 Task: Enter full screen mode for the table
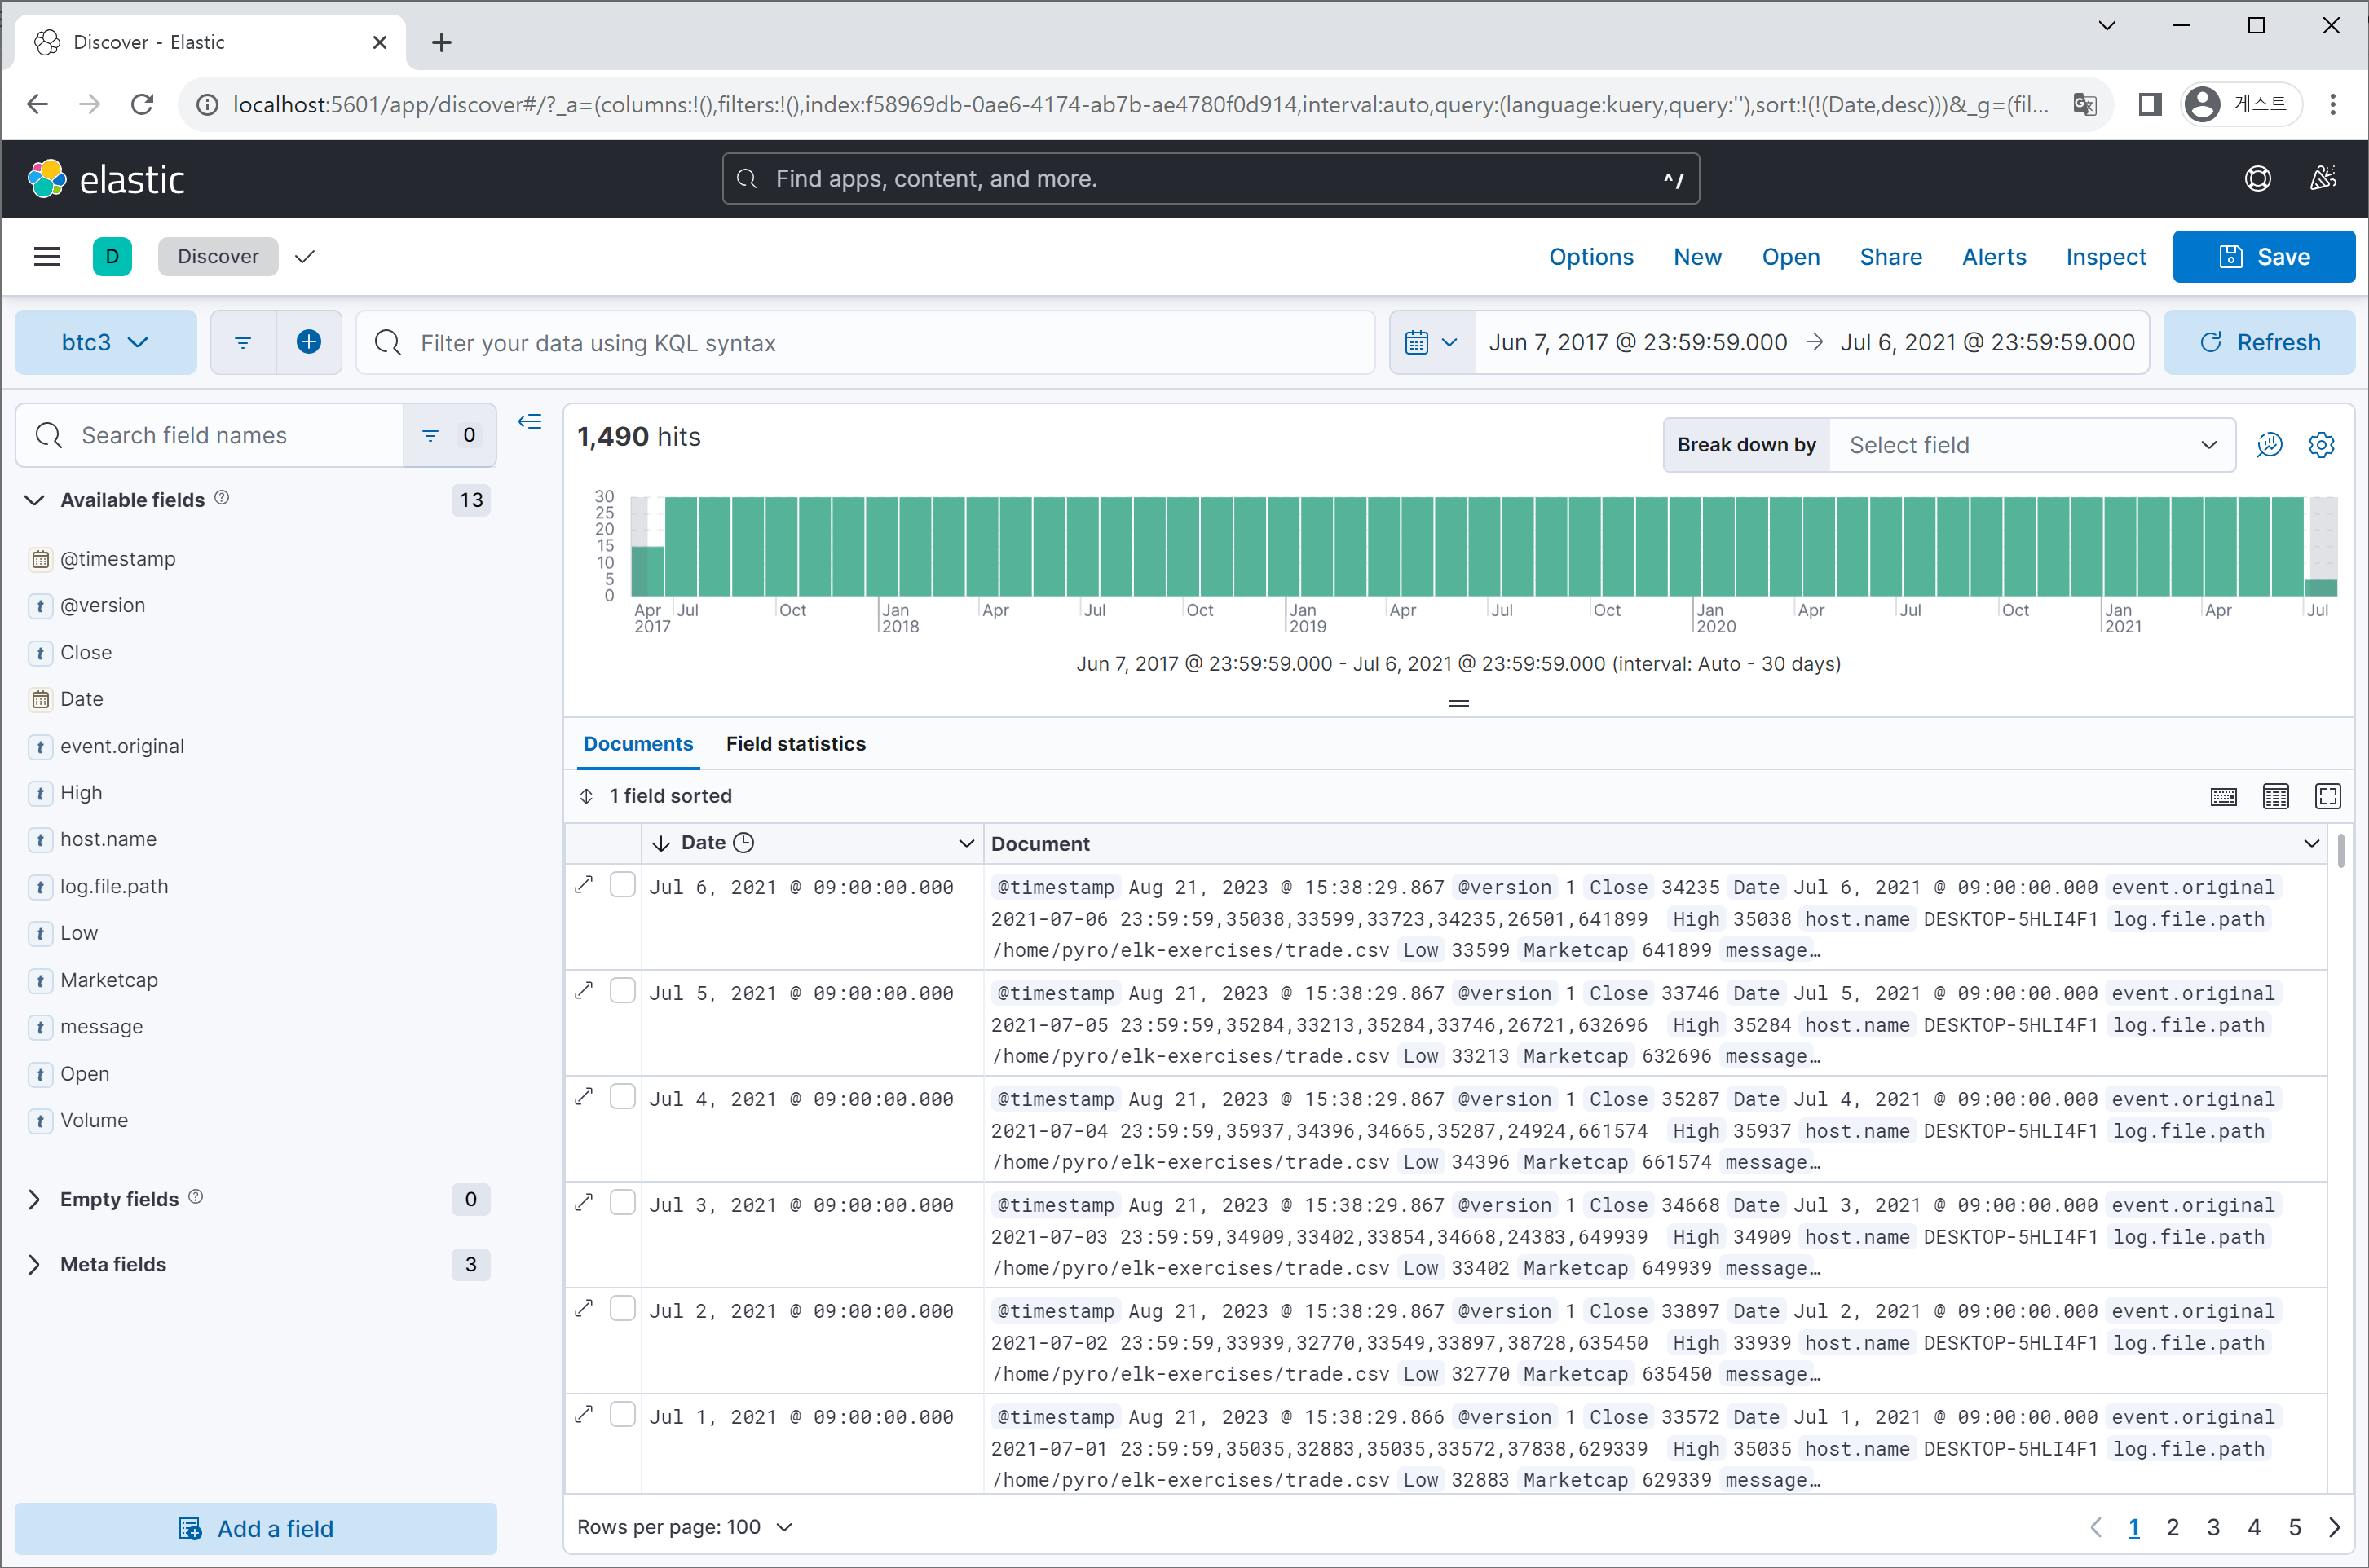pyautogui.click(x=2327, y=796)
